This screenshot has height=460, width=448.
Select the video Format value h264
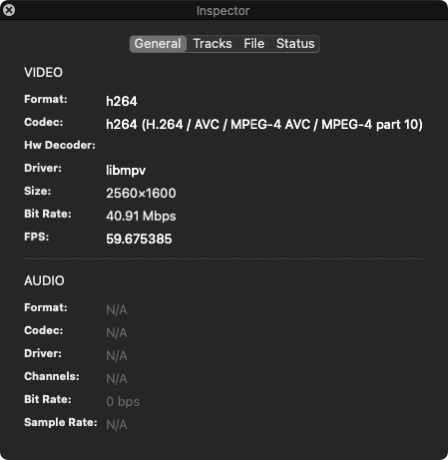(122, 101)
